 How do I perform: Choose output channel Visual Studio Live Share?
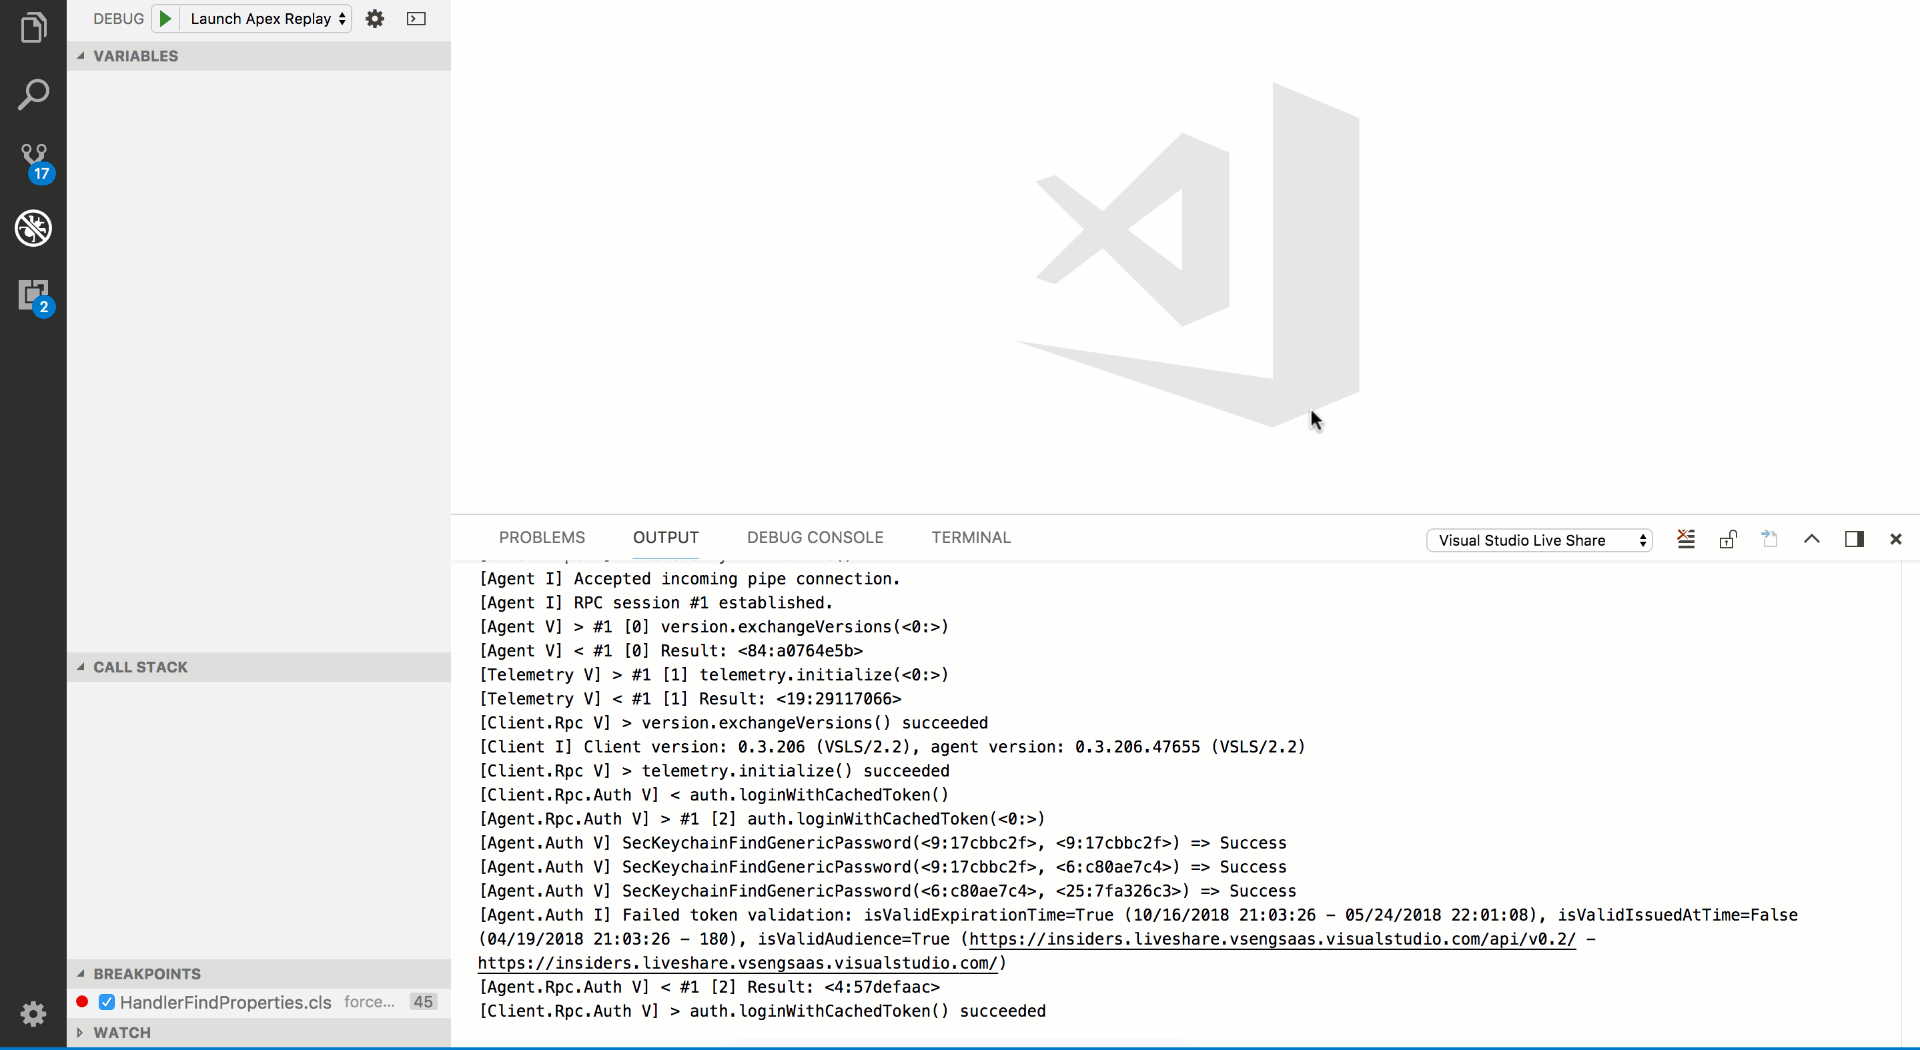point(1540,540)
